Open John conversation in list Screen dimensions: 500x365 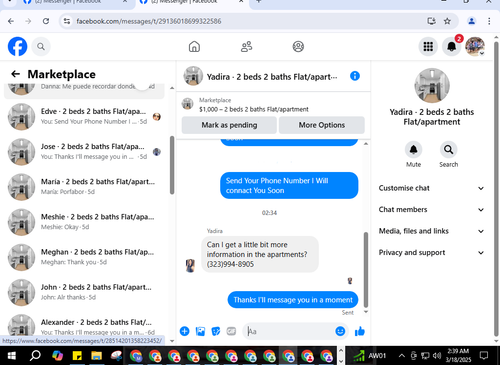click(x=84, y=292)
